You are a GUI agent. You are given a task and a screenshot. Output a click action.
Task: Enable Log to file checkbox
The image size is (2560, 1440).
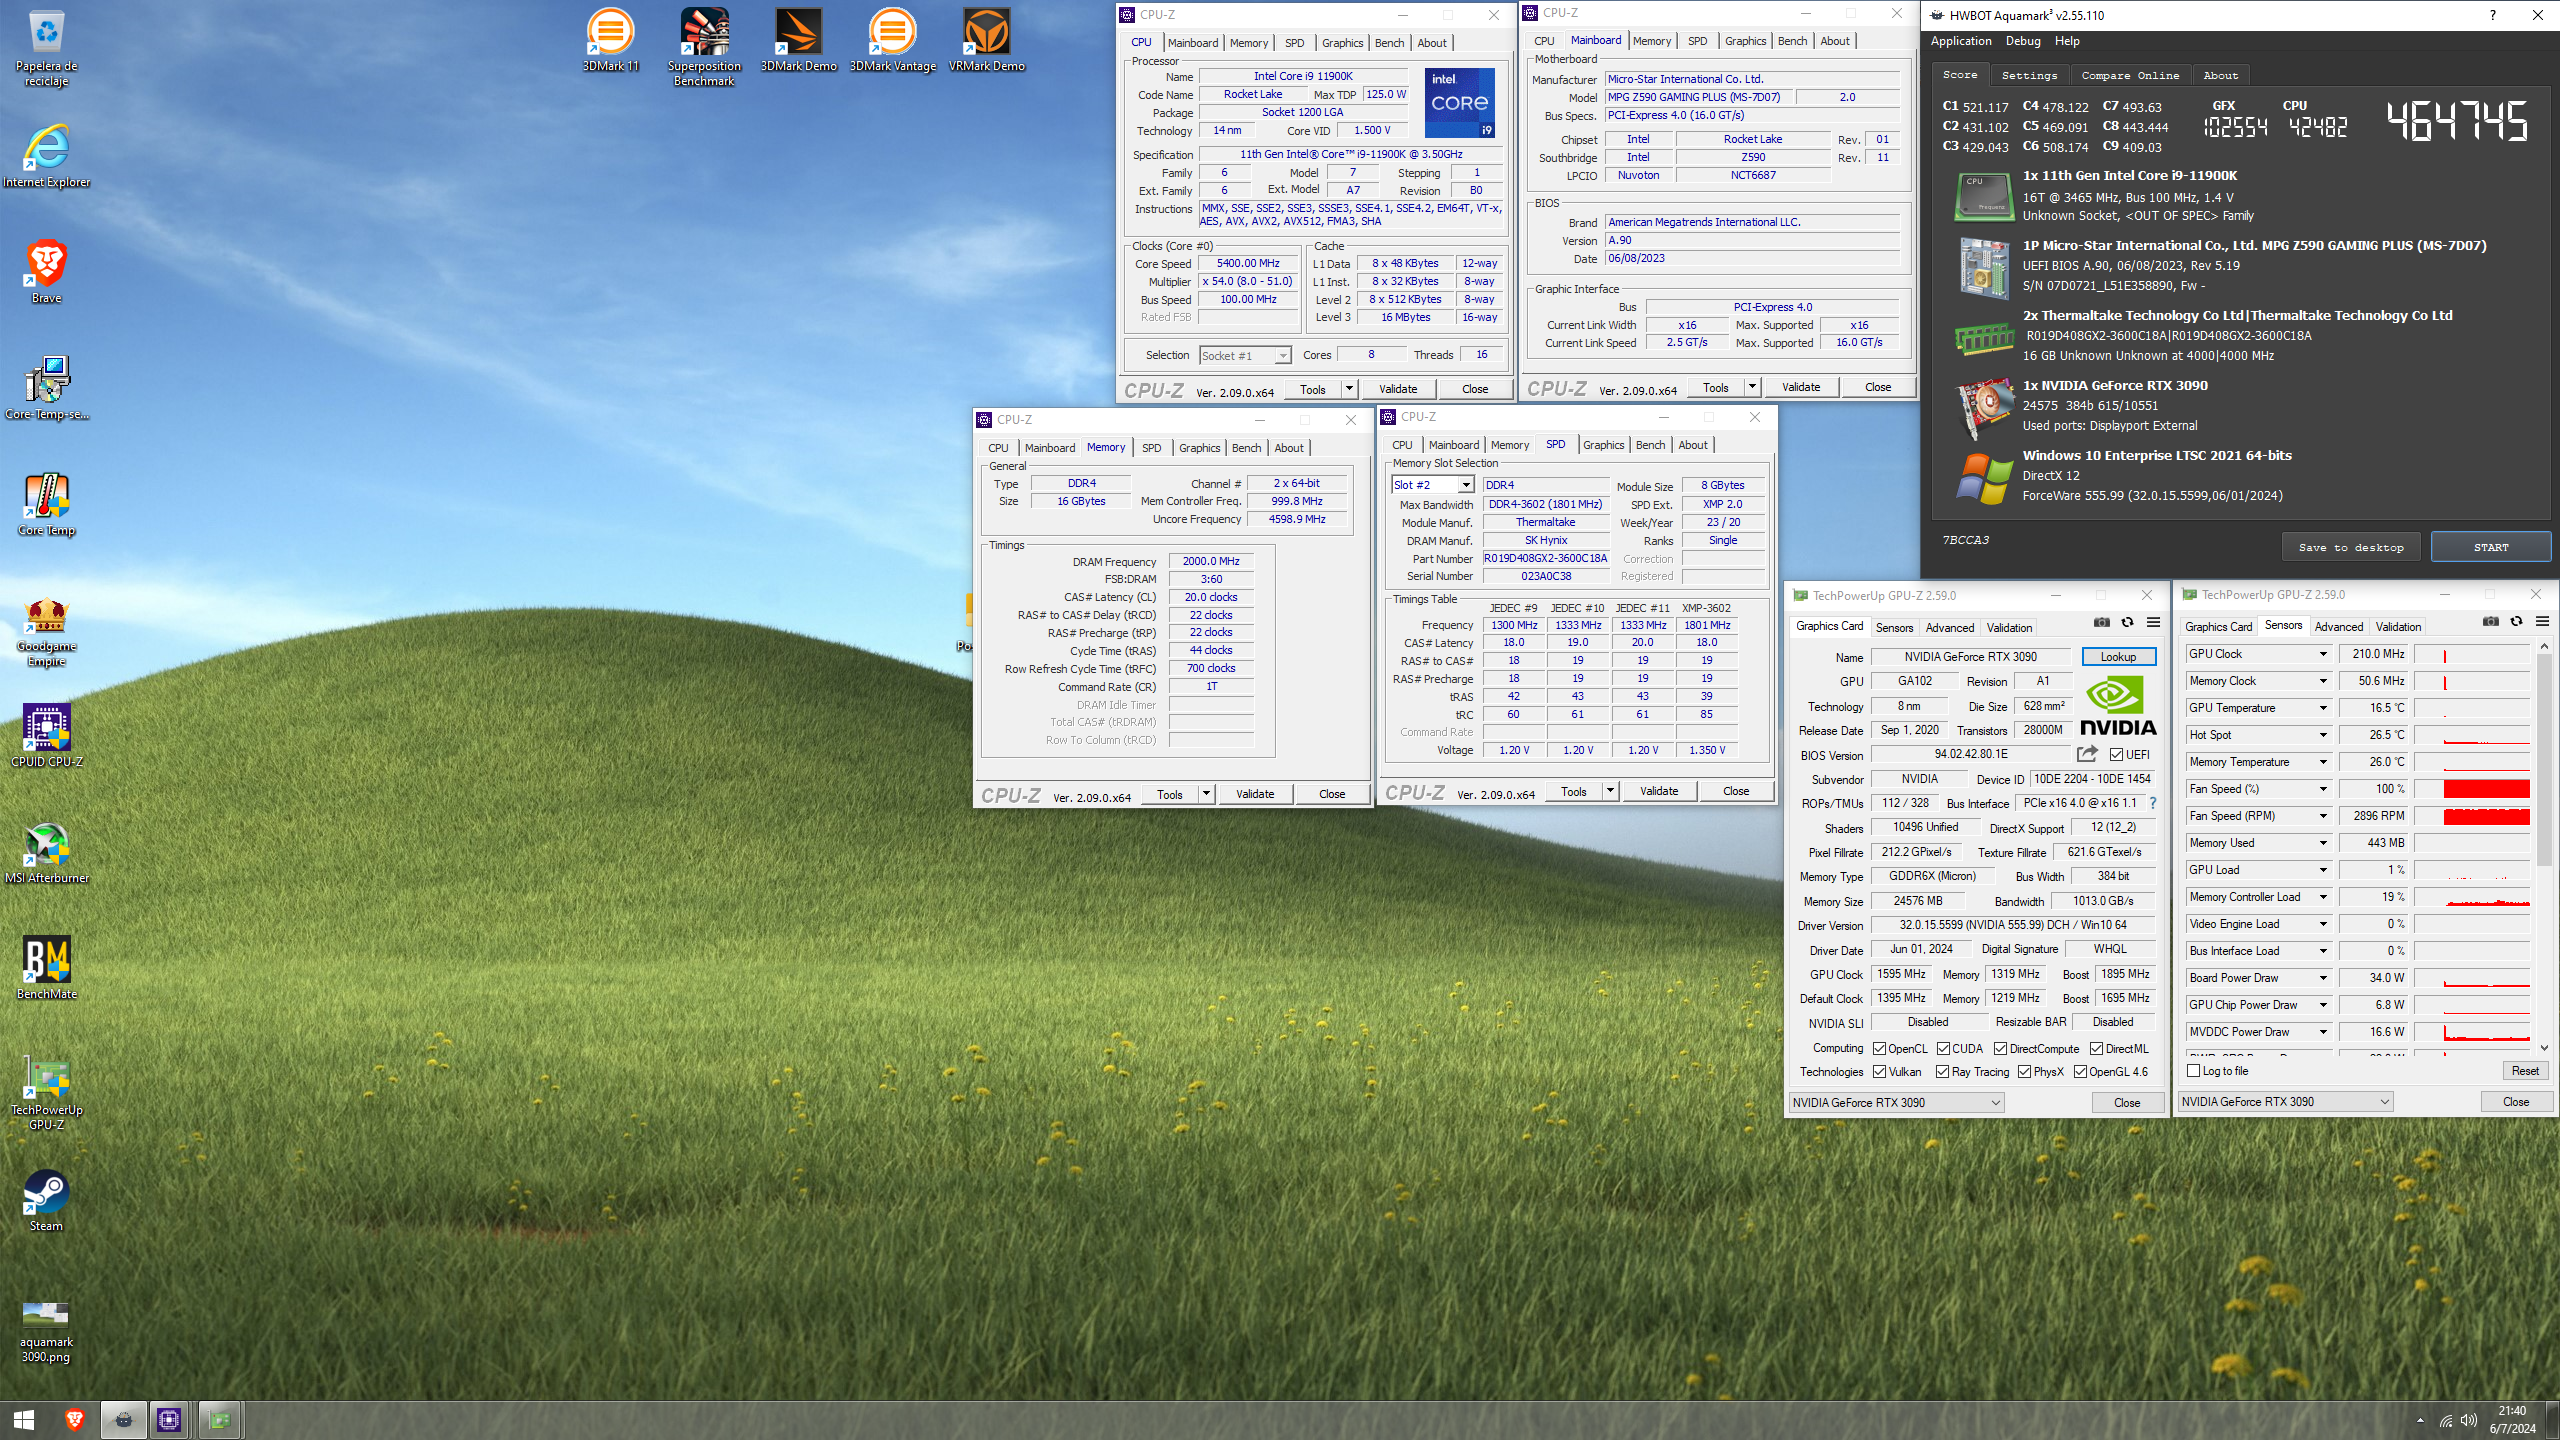2194,1071
